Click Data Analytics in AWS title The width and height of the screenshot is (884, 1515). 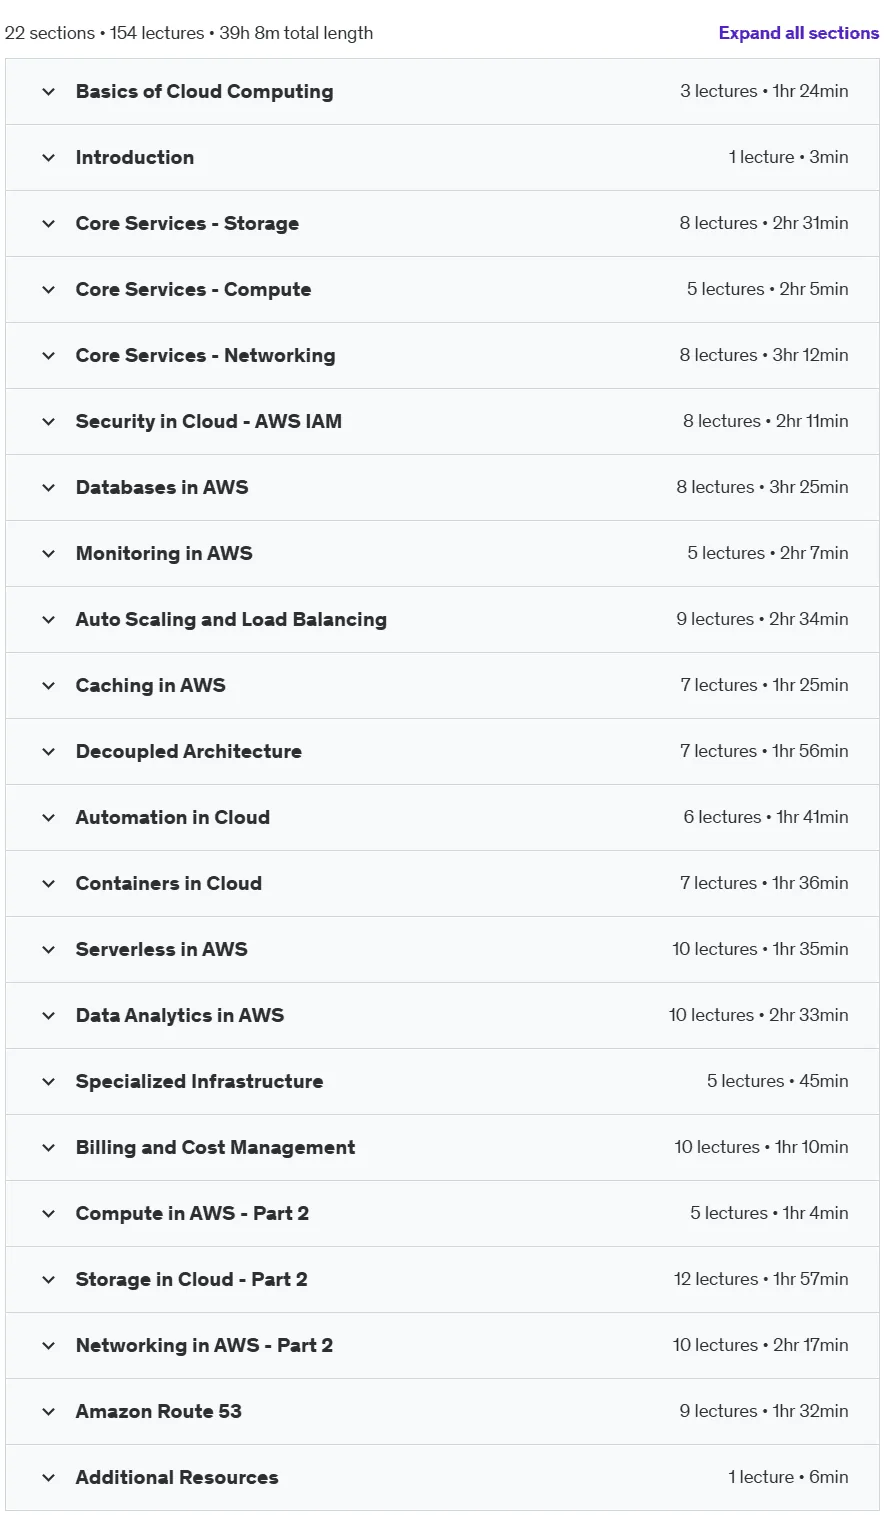pos(180,1015)
